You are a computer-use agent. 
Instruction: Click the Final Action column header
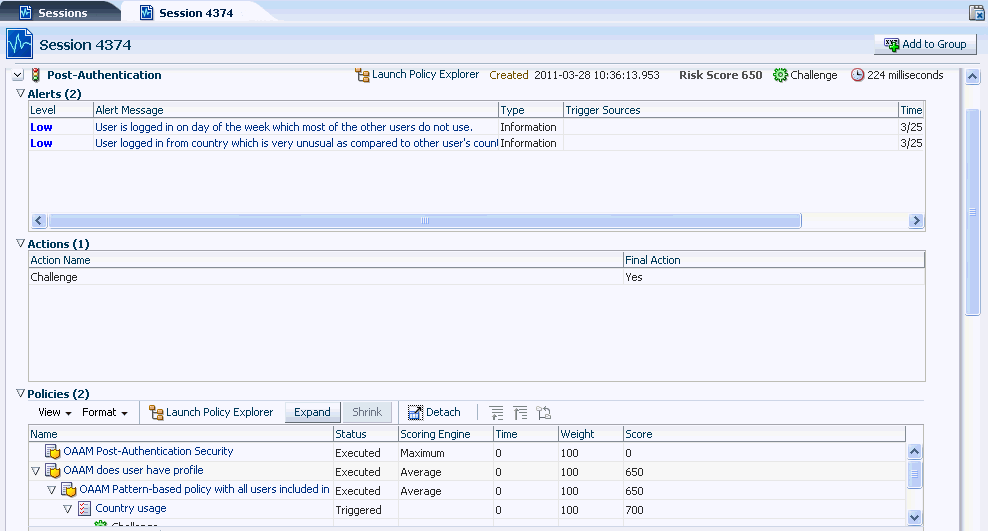pyautogui.click(x=774, y=260)
